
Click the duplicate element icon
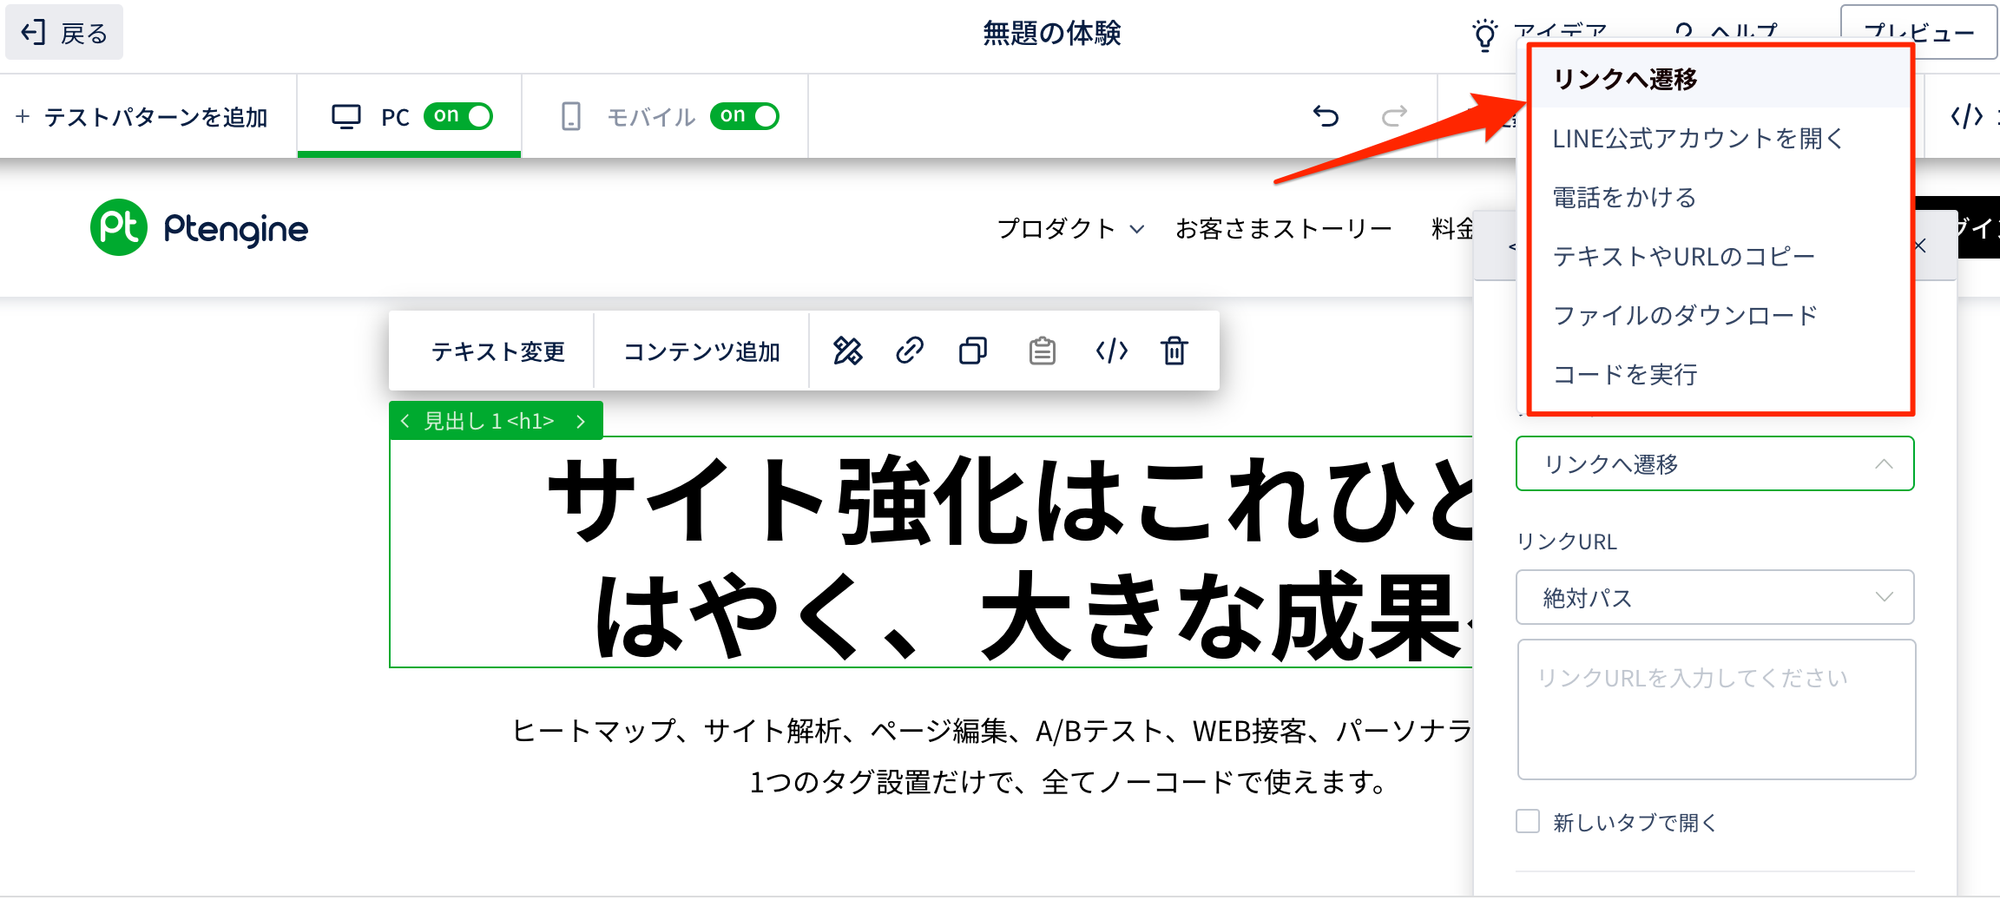[972, 351]
